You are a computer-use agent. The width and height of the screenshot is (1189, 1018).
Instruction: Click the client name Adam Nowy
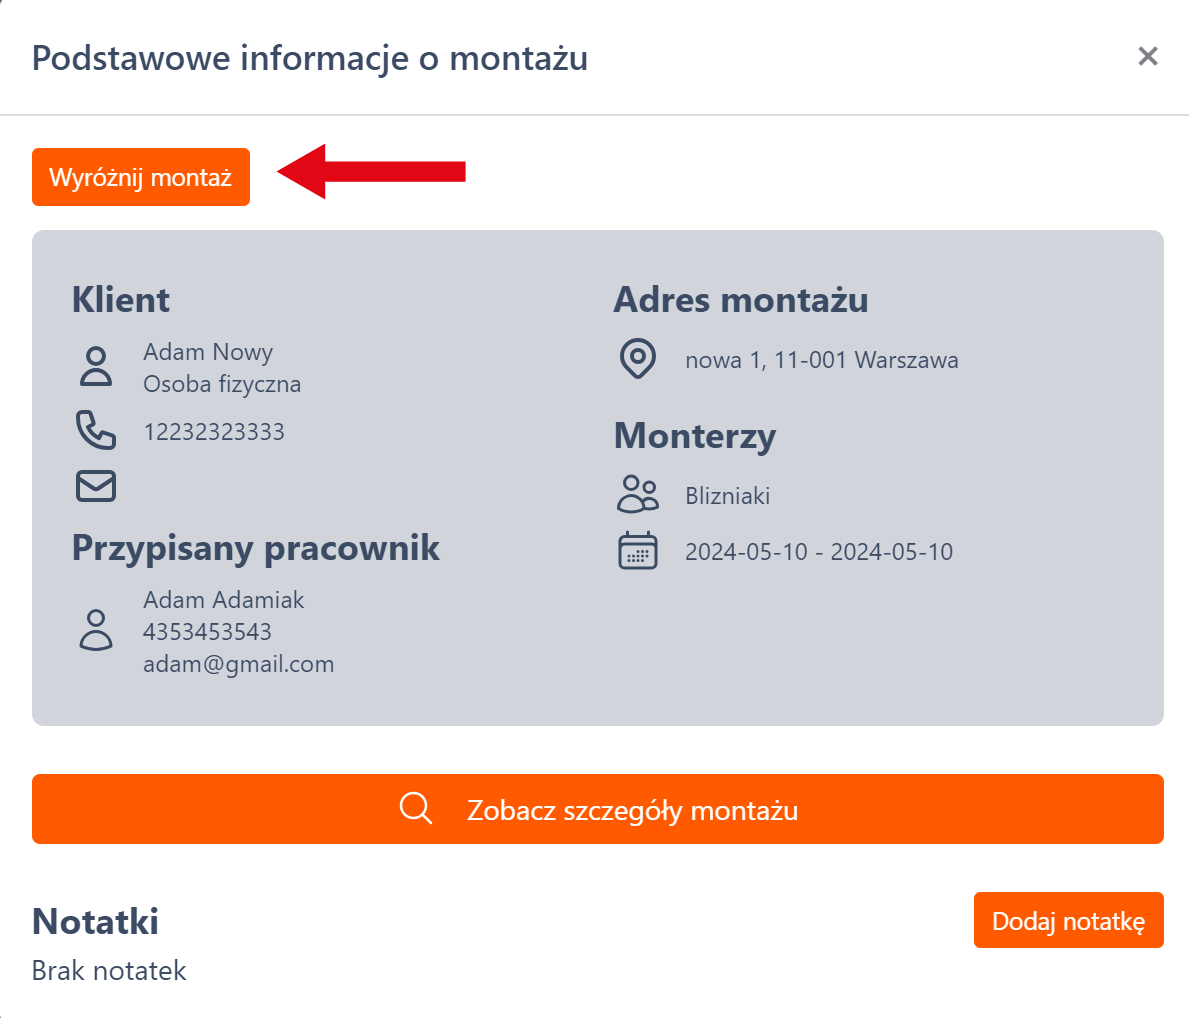[208, 352]
